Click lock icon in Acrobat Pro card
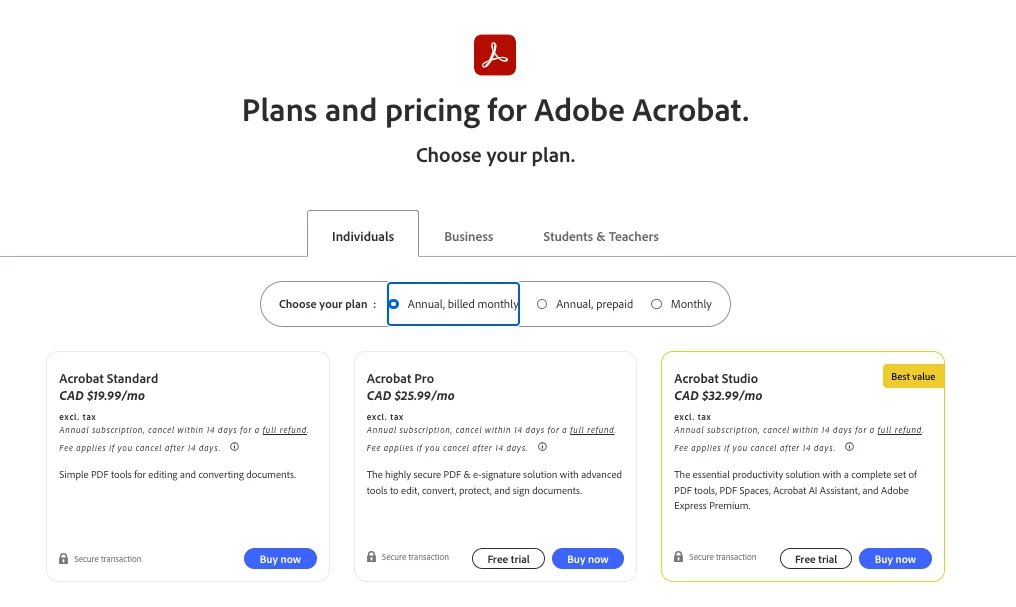 [371, 557]
